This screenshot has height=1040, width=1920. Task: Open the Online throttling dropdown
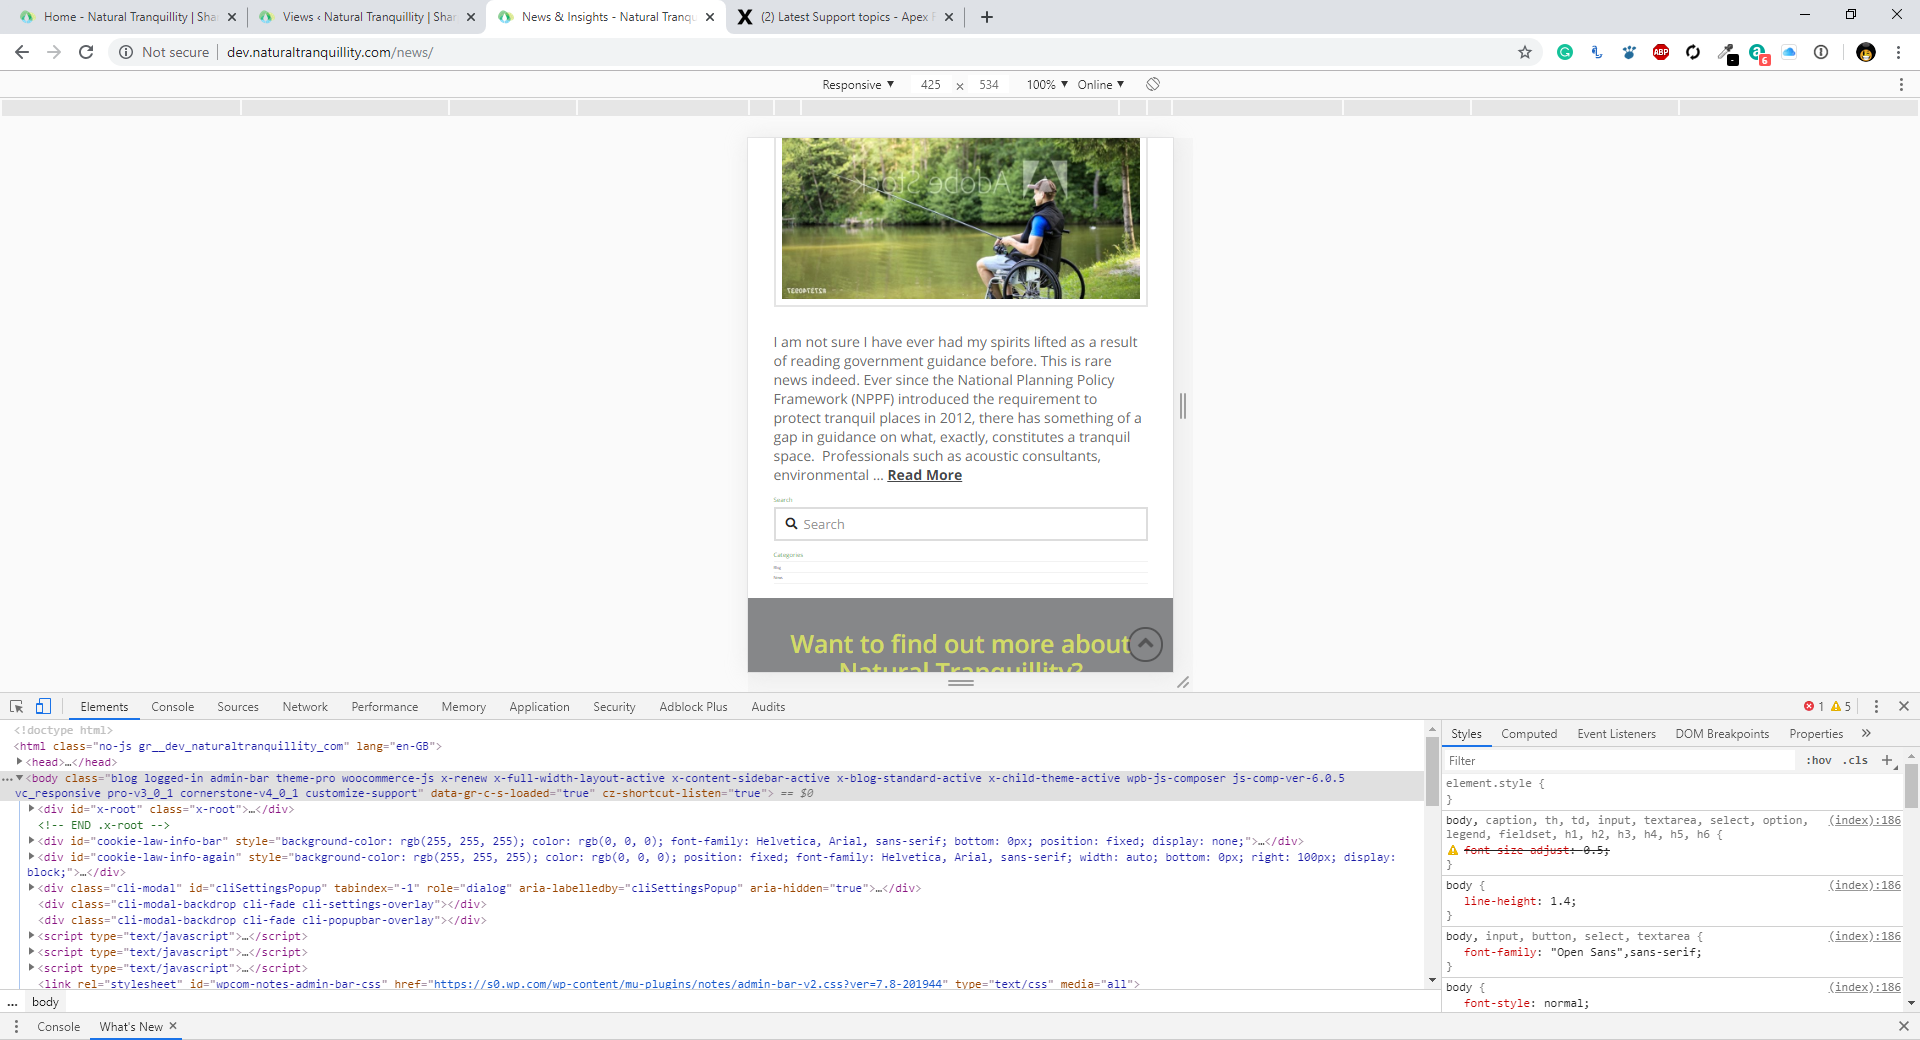tap(1101, 85)
